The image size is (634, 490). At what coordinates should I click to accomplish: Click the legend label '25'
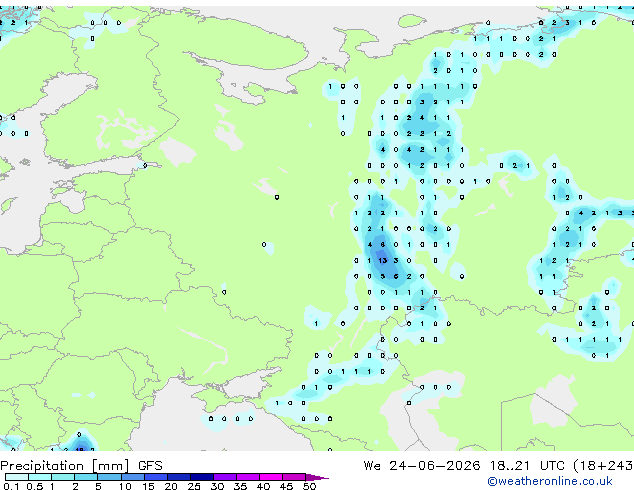[194, 486]
